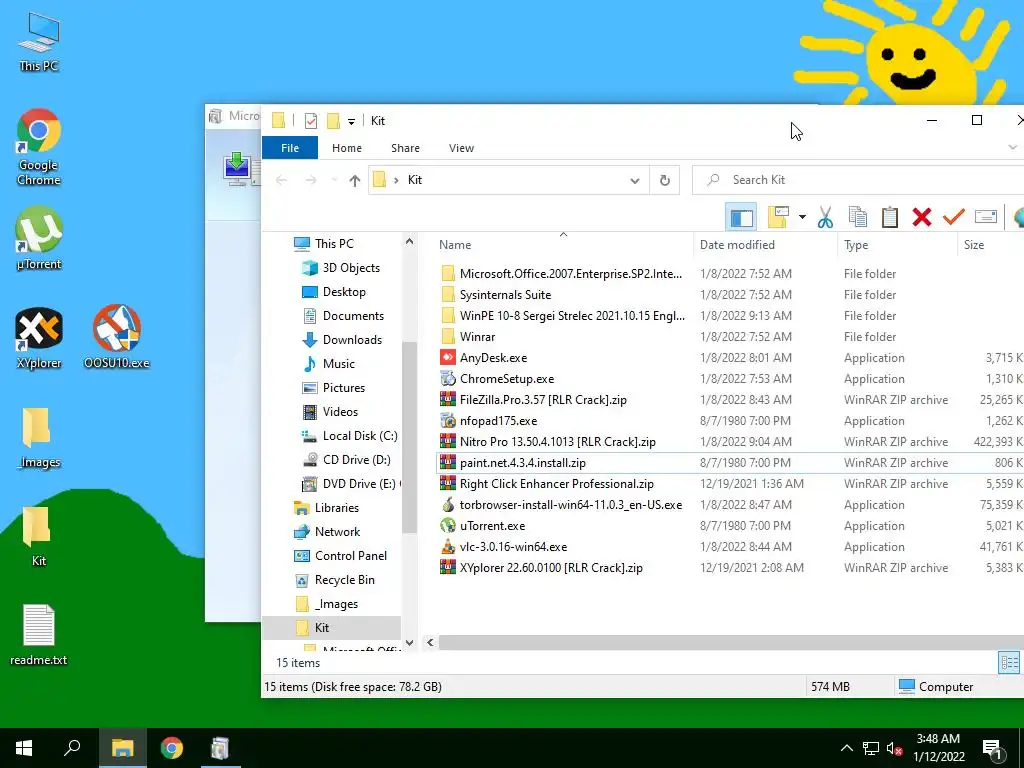Select the Sysinternals Suite folder

click(505, 295)
